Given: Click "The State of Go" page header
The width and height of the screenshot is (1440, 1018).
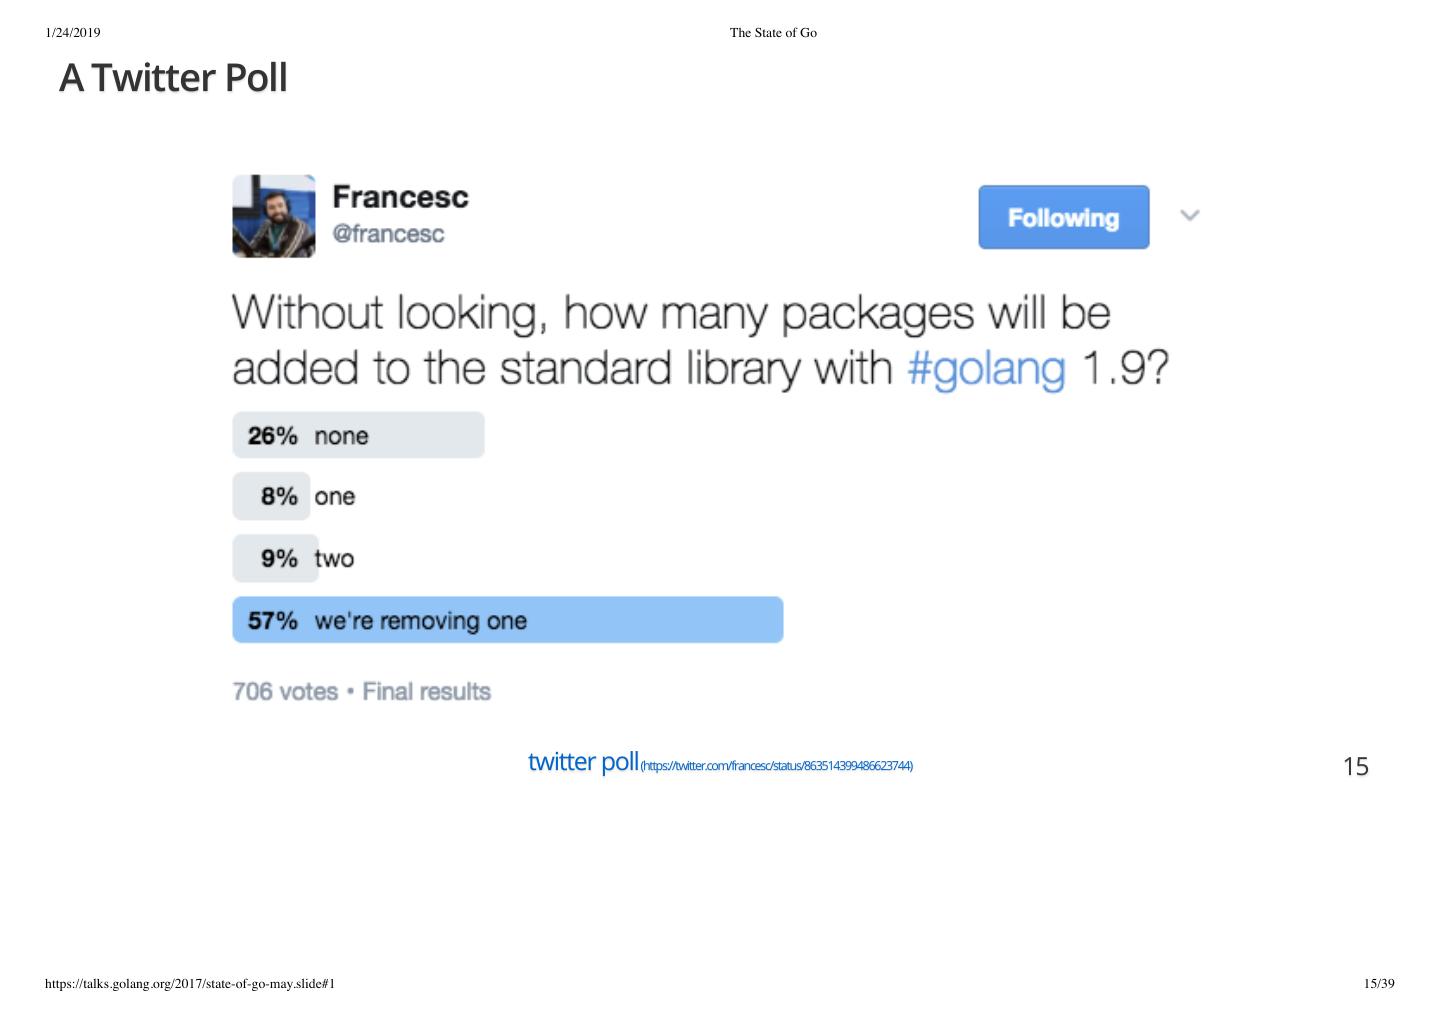Looking at the screenshot, I should [773, 33].
